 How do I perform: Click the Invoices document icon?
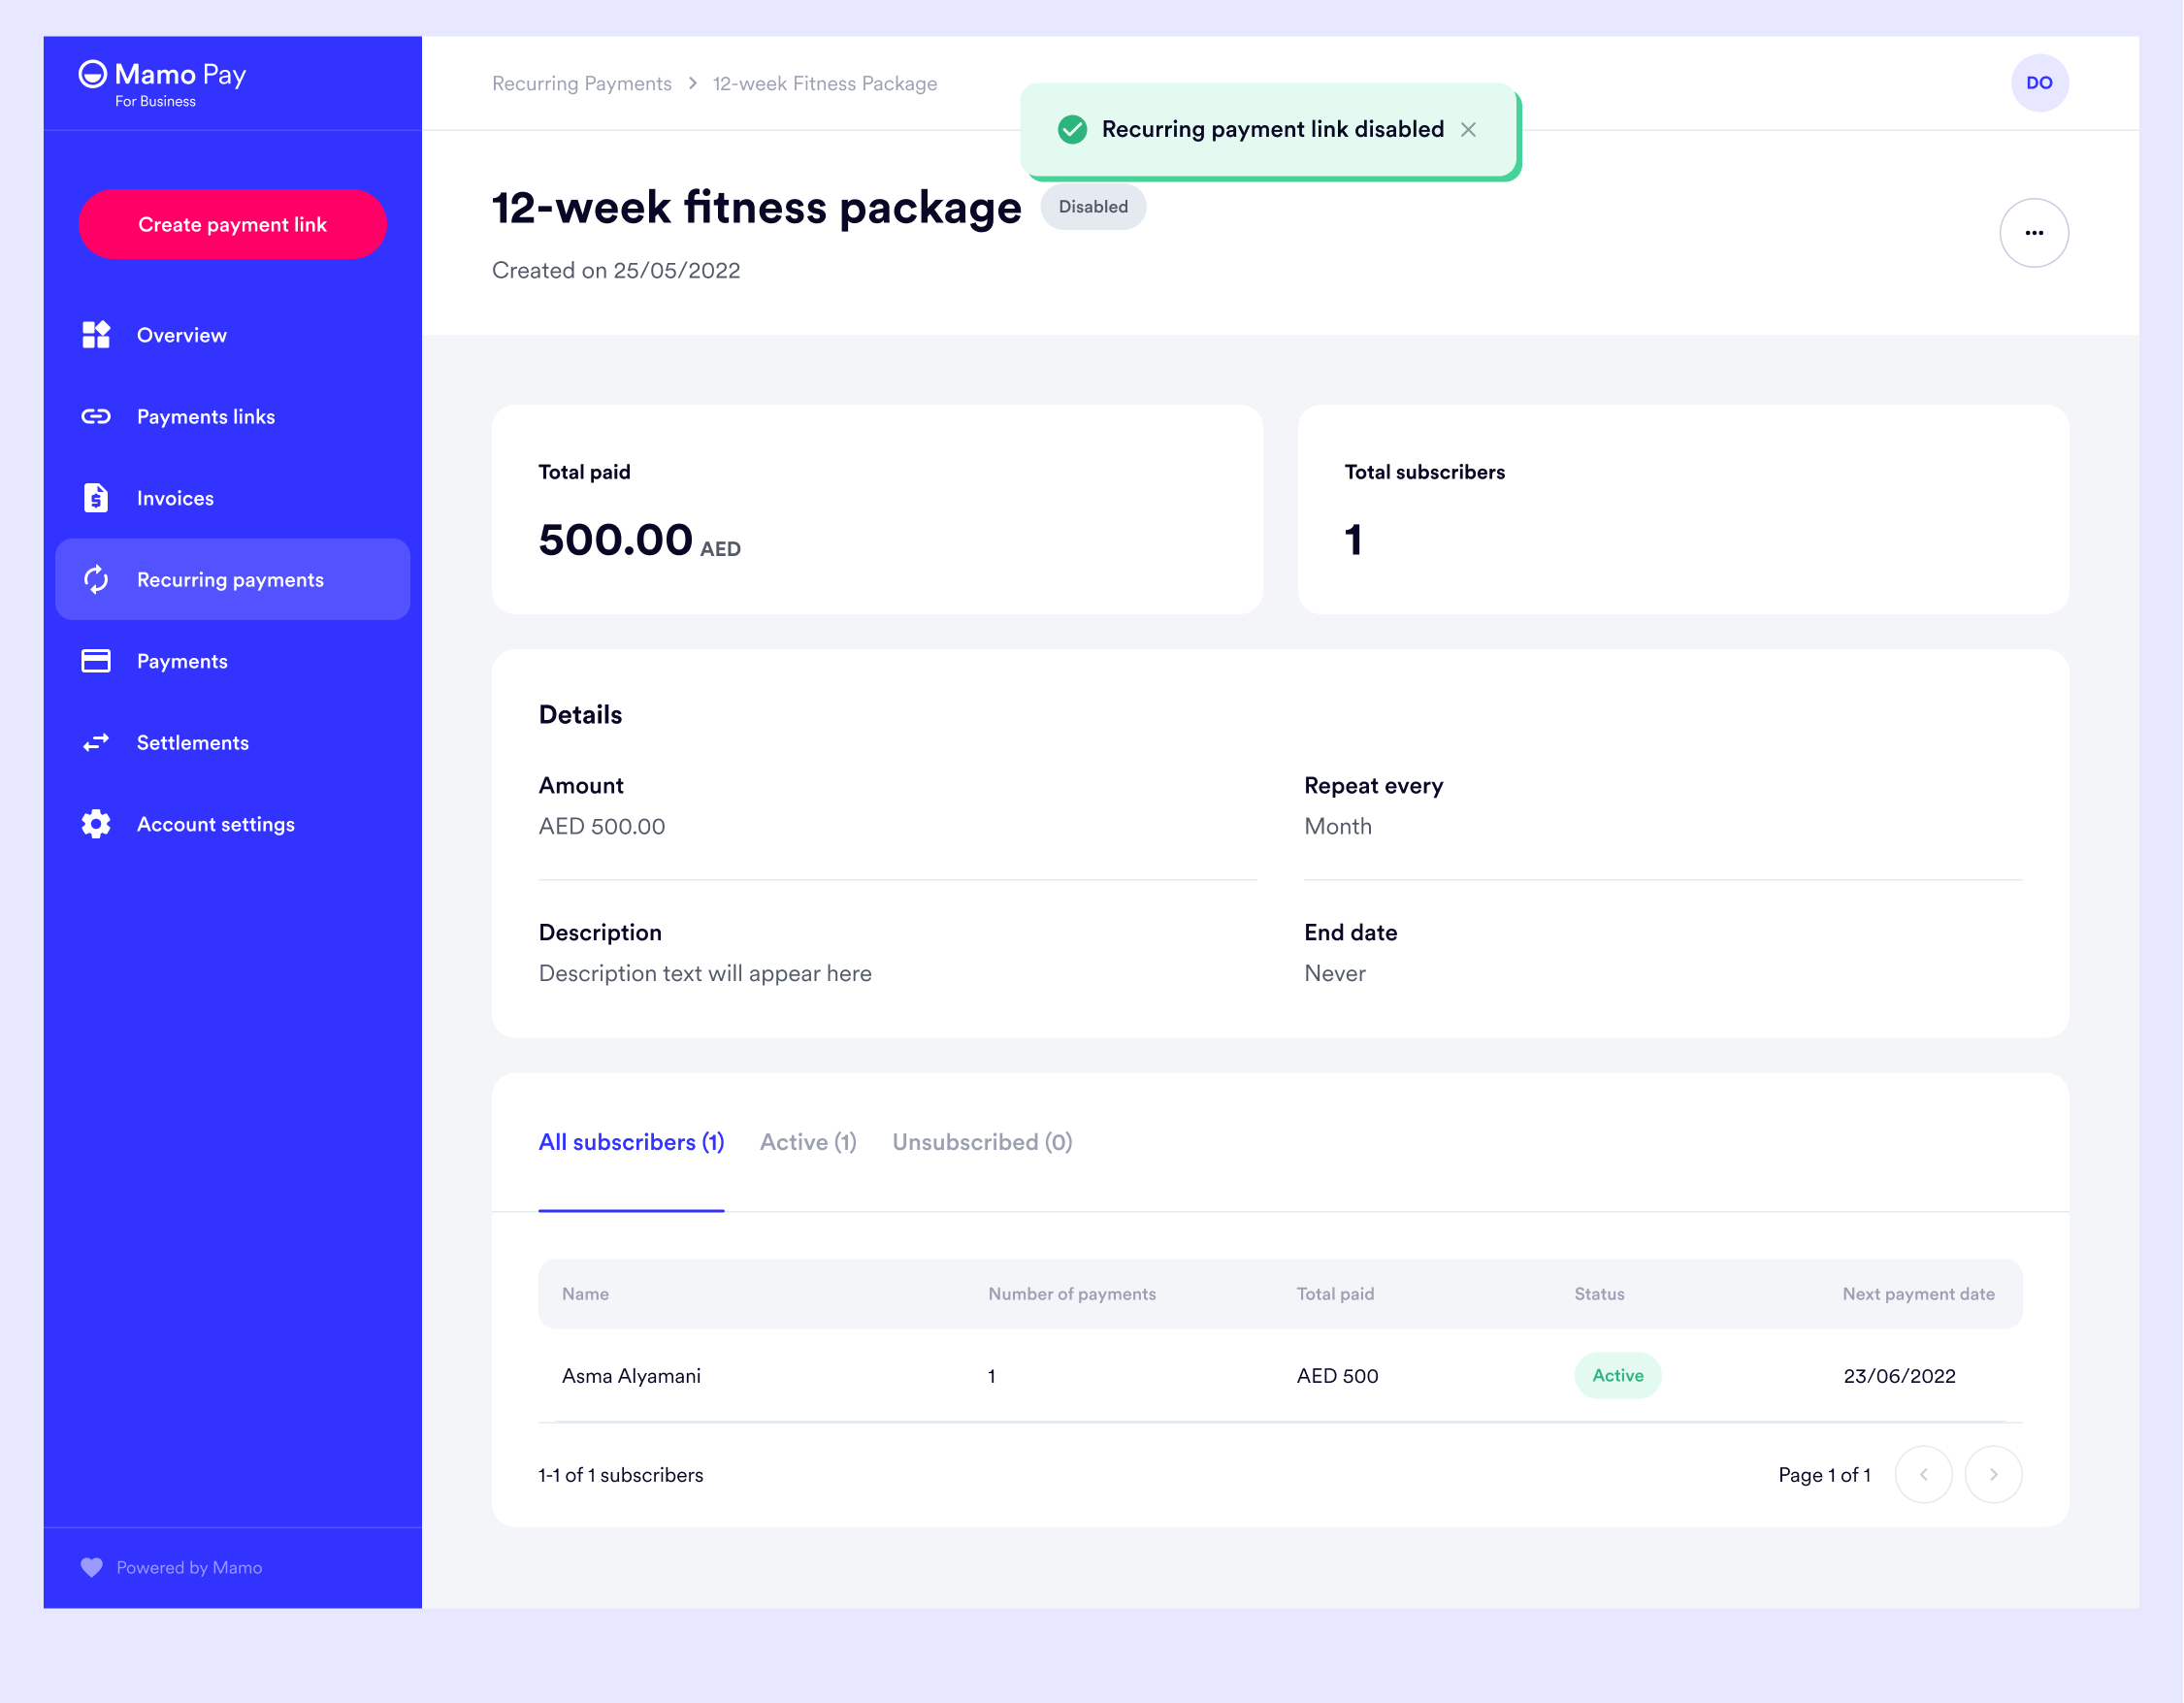pyautogui.click(x=96, y=498)
